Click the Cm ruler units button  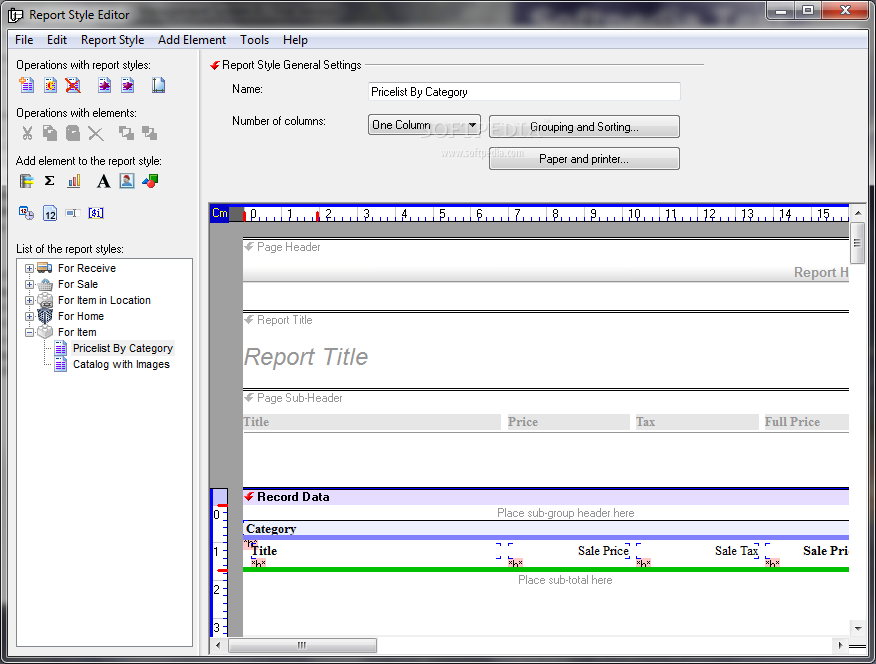coord(220,213)
